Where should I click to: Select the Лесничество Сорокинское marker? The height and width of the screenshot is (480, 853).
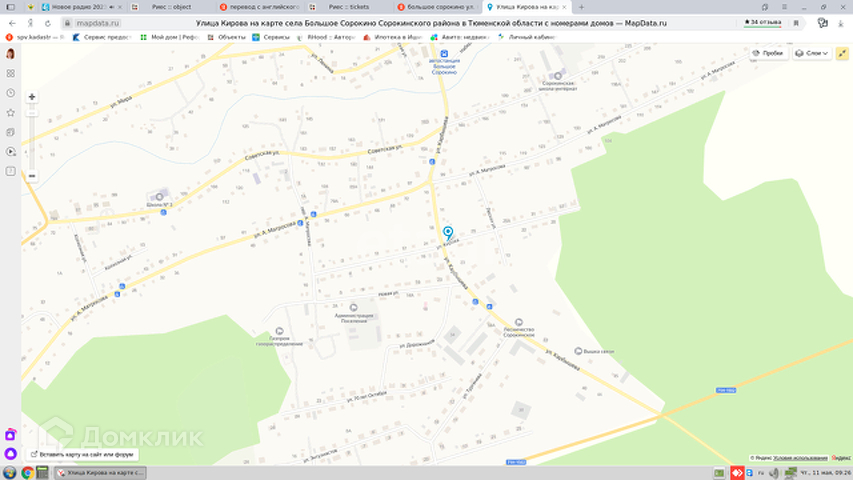519,322
